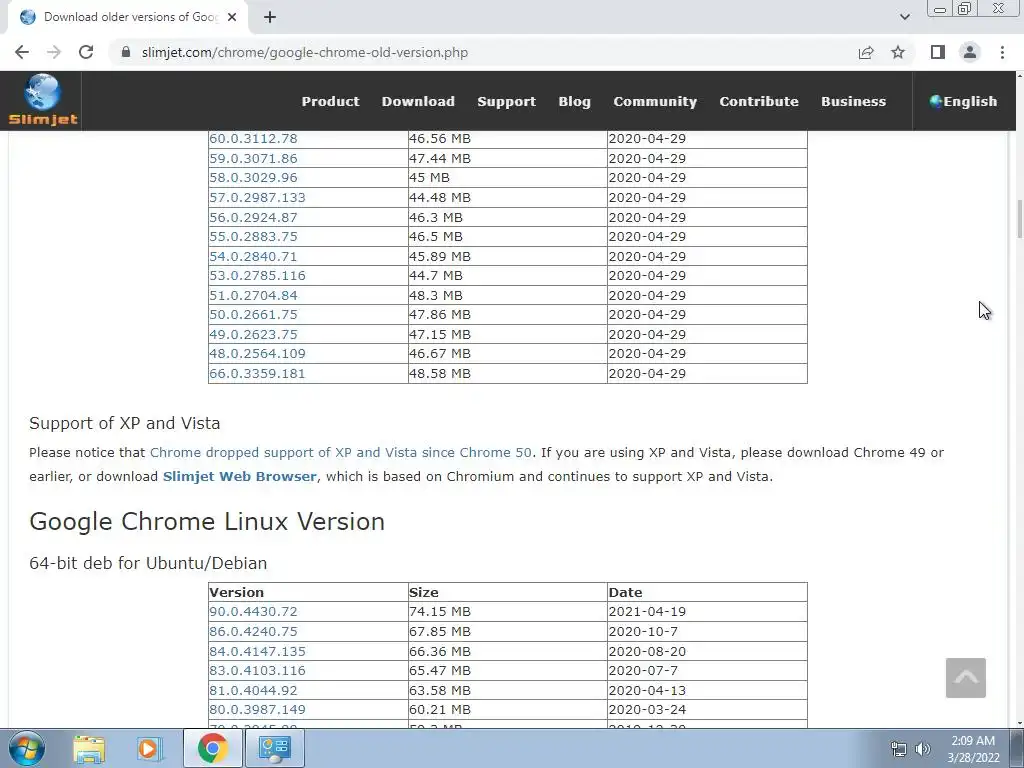The height and width of the screenshot is (768, 1024).
Task: Download Linux version 90.0.4430.72
Action: click(253, 612)
